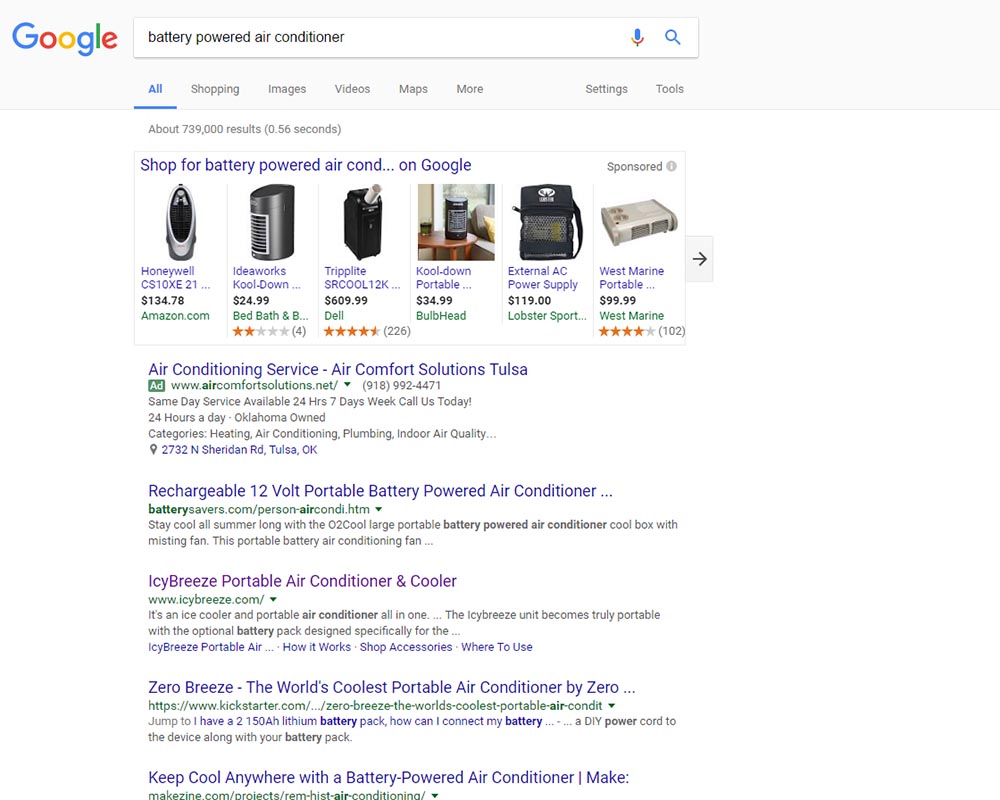Viewport: 1000px width, 800px height.
Task: Click the $134.78 price
Action: point(163,300)
